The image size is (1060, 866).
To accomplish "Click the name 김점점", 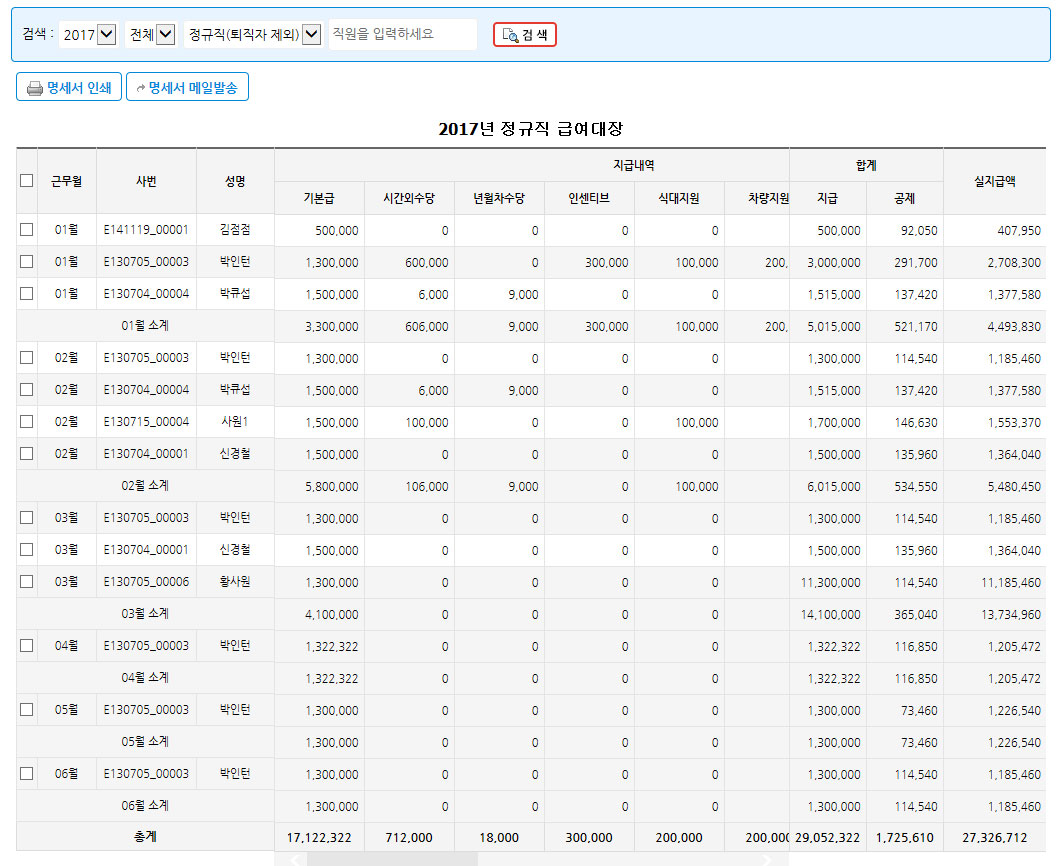I will pyautogui.click(x=235, y=230).
